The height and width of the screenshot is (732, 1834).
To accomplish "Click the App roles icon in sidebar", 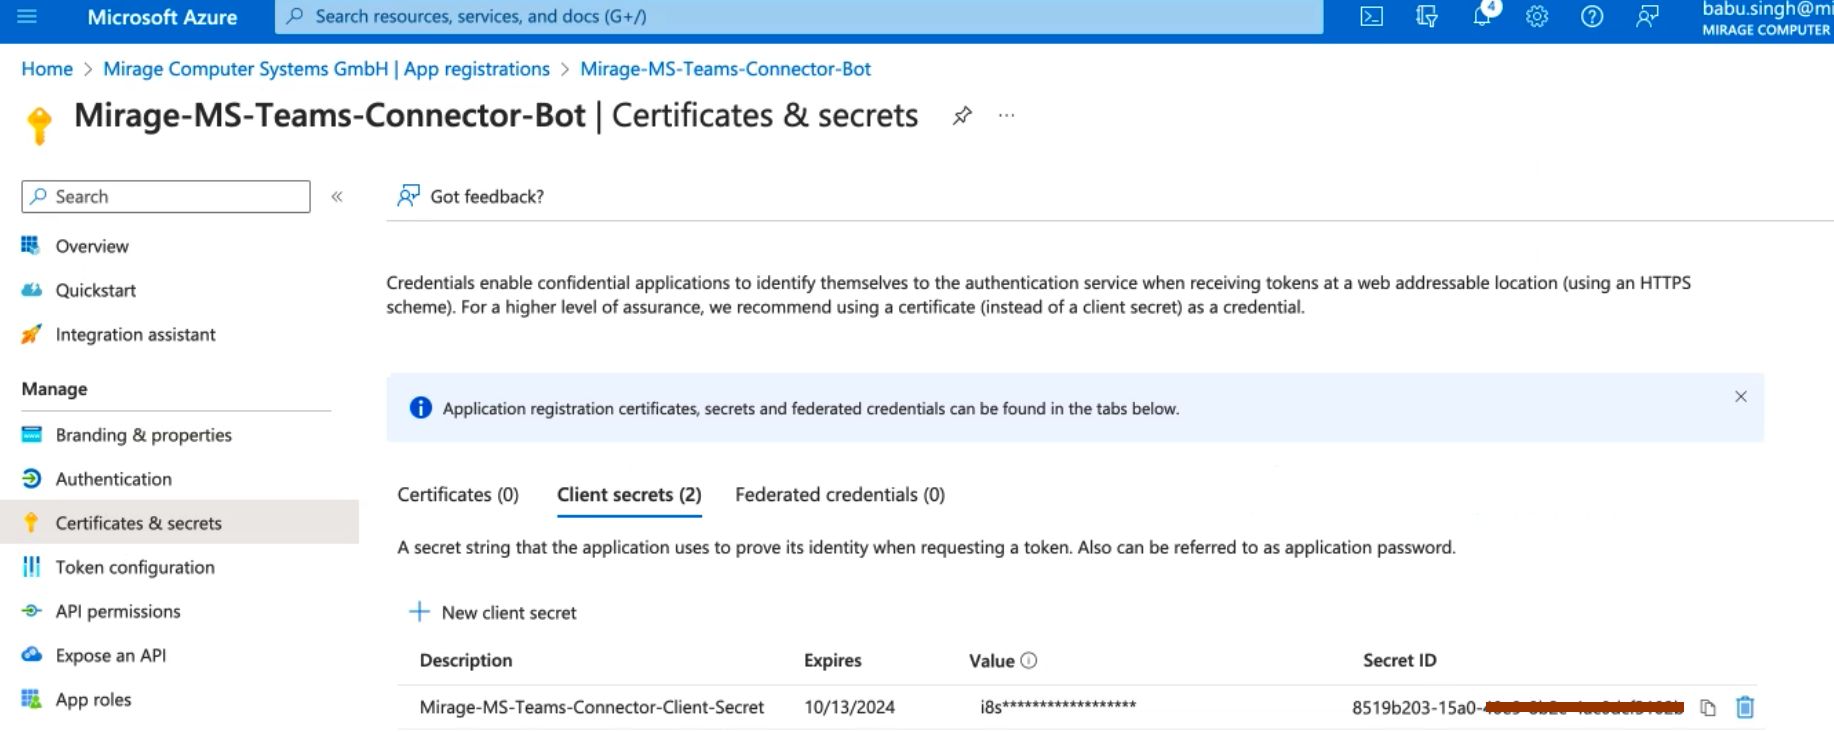I will pos(31,699).
